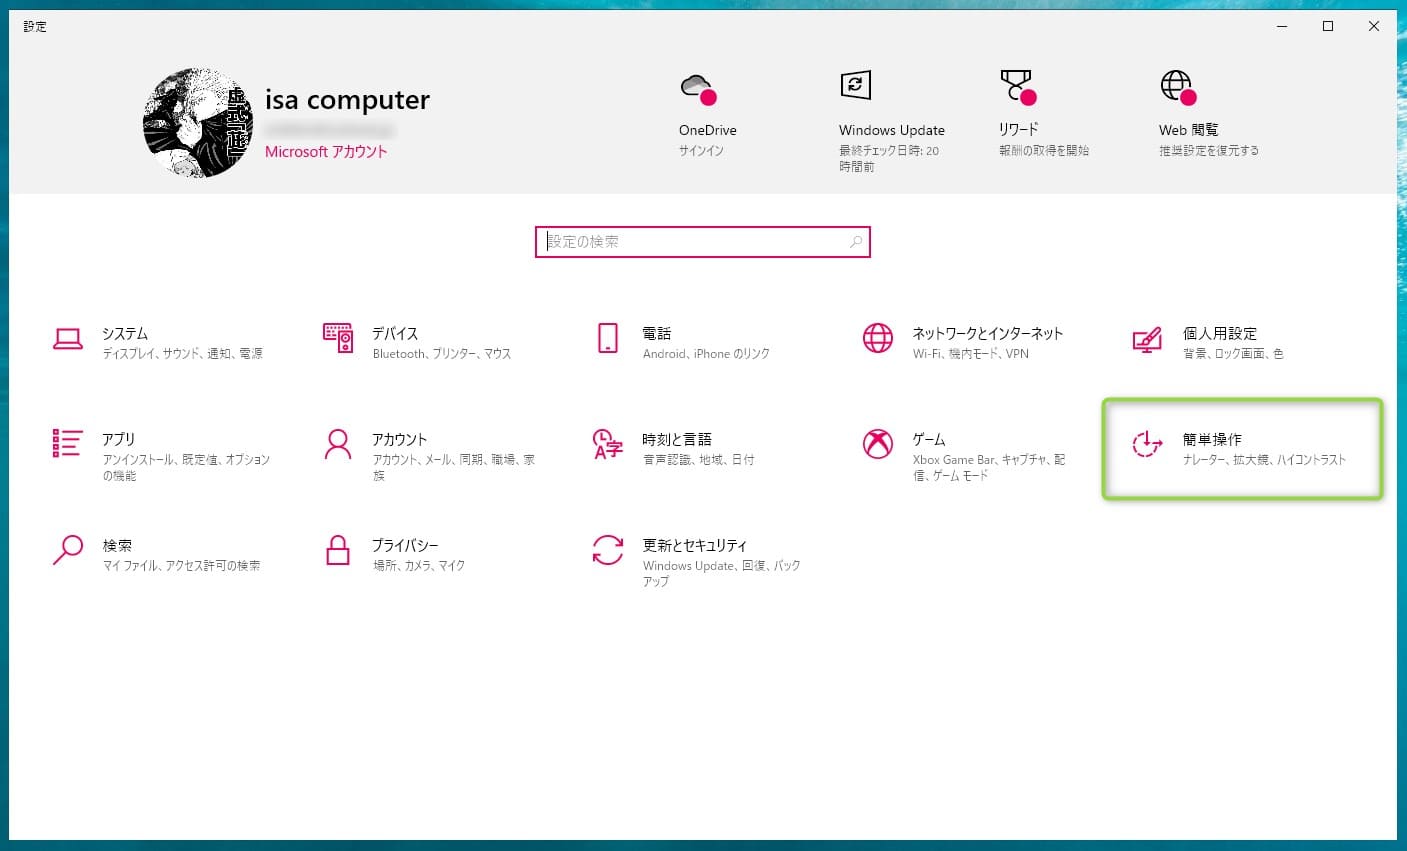Click the ディスプレイ、サウンド、通知、電源 description
This screenshot has width=1407, height=851.
coord(183,354)
